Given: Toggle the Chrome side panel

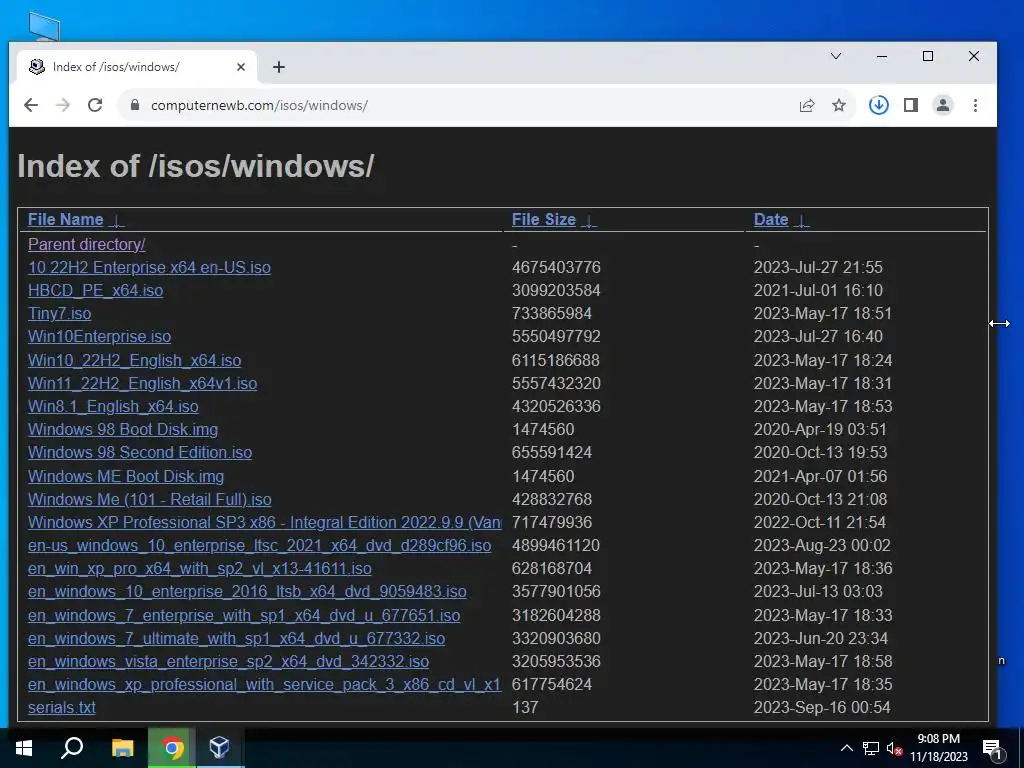Looking at the screenshot, I should [x=911, y=105].
